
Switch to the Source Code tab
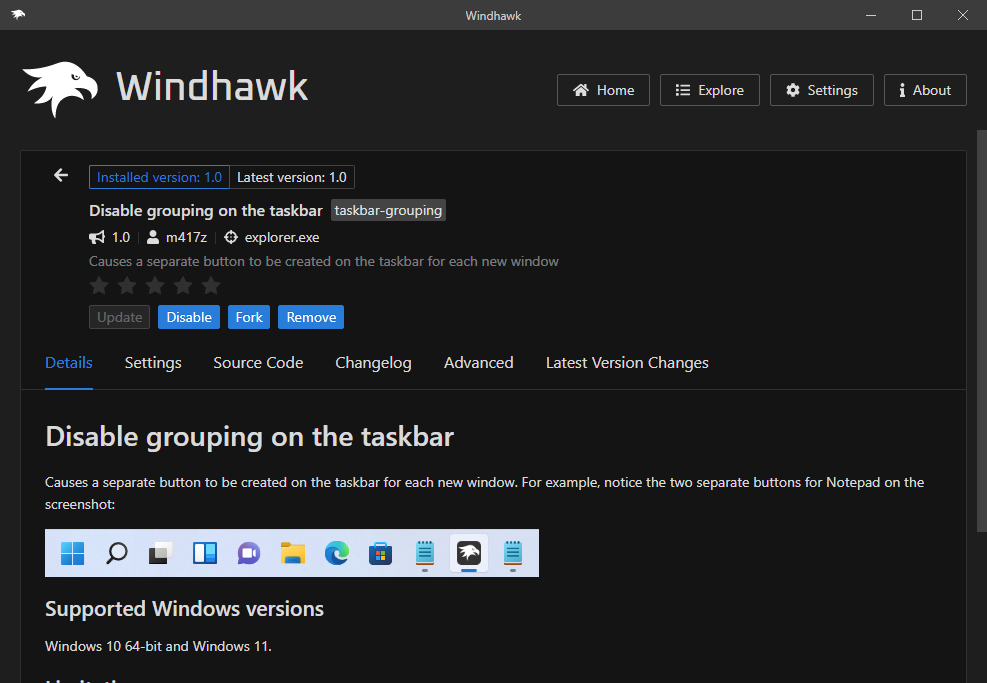pyautogui.click(x=258, y=363)
